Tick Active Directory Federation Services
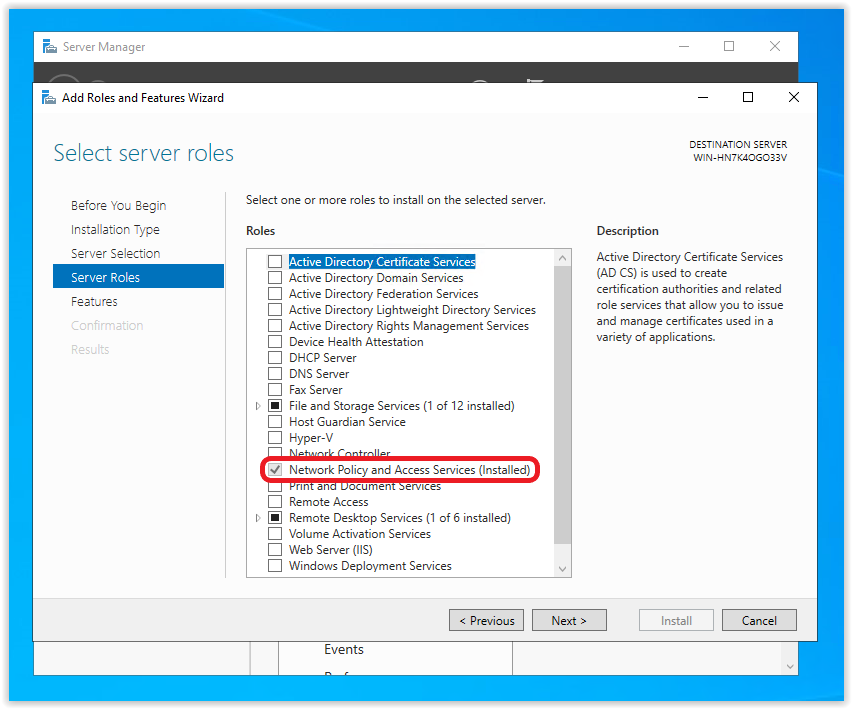 [x=275, y=294]
